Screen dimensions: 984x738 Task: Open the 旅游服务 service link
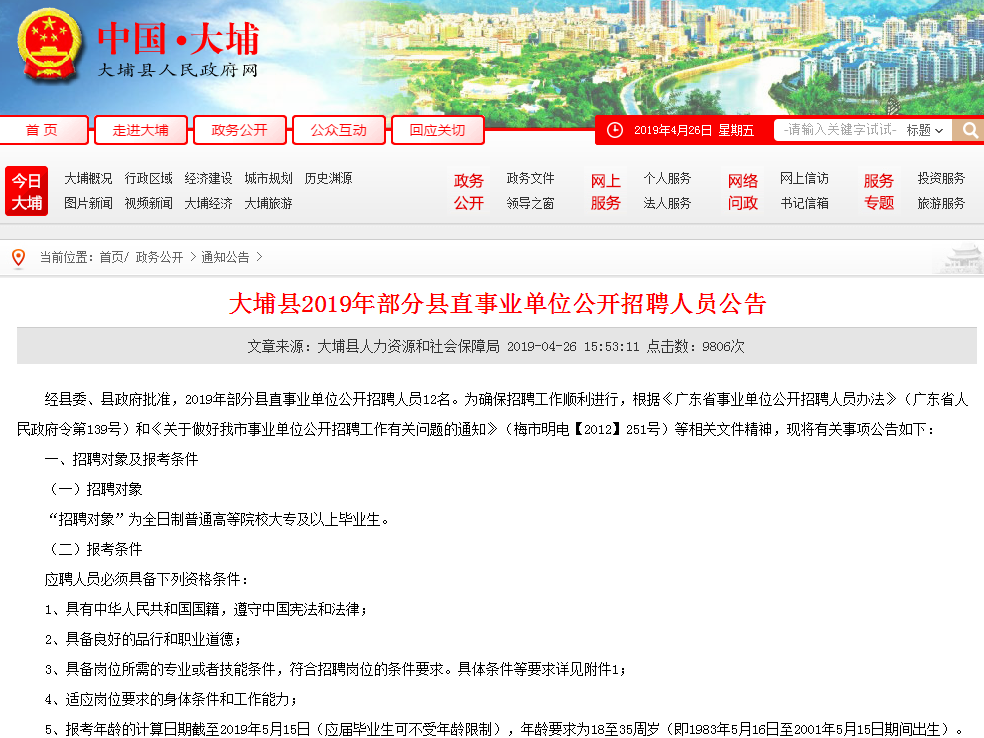(939, 202)
